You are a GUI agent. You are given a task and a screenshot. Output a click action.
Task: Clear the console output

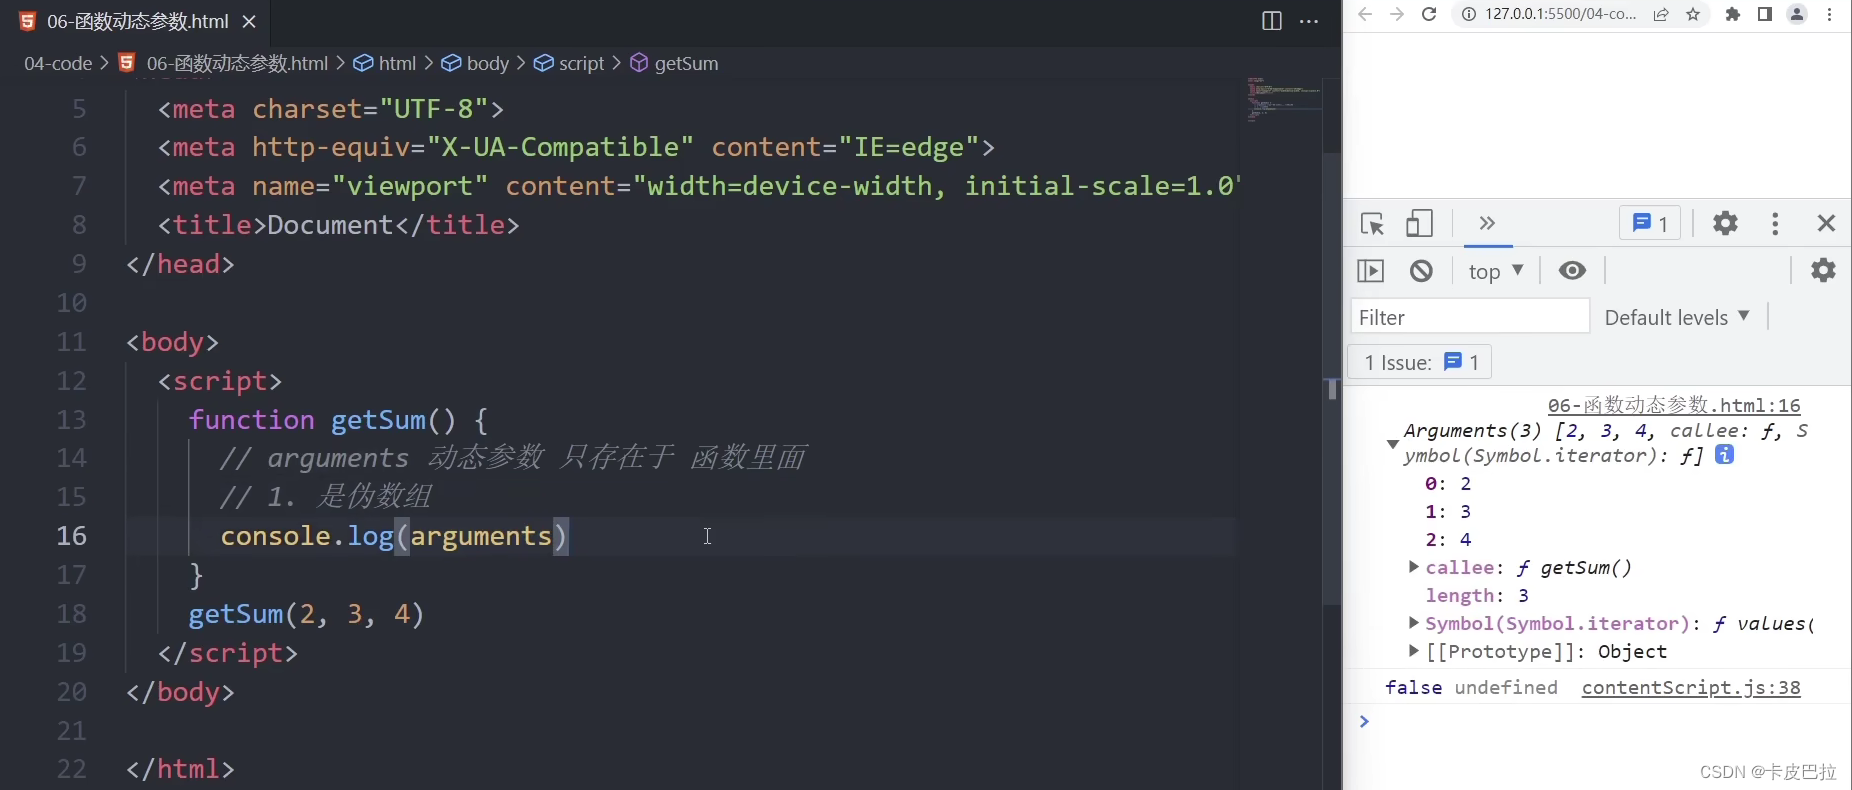(x=1421, y=271)
